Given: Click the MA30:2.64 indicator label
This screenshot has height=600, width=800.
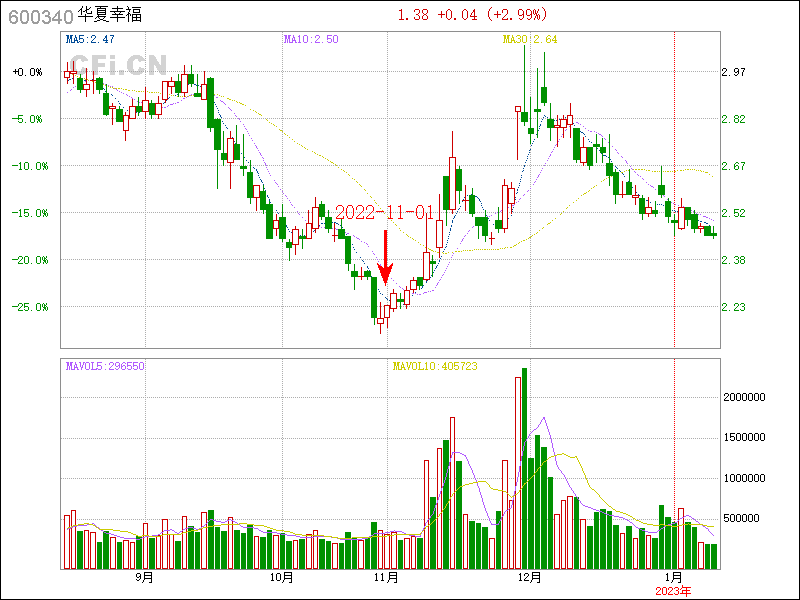Looking at the screenshot, I should coord(529,39).
